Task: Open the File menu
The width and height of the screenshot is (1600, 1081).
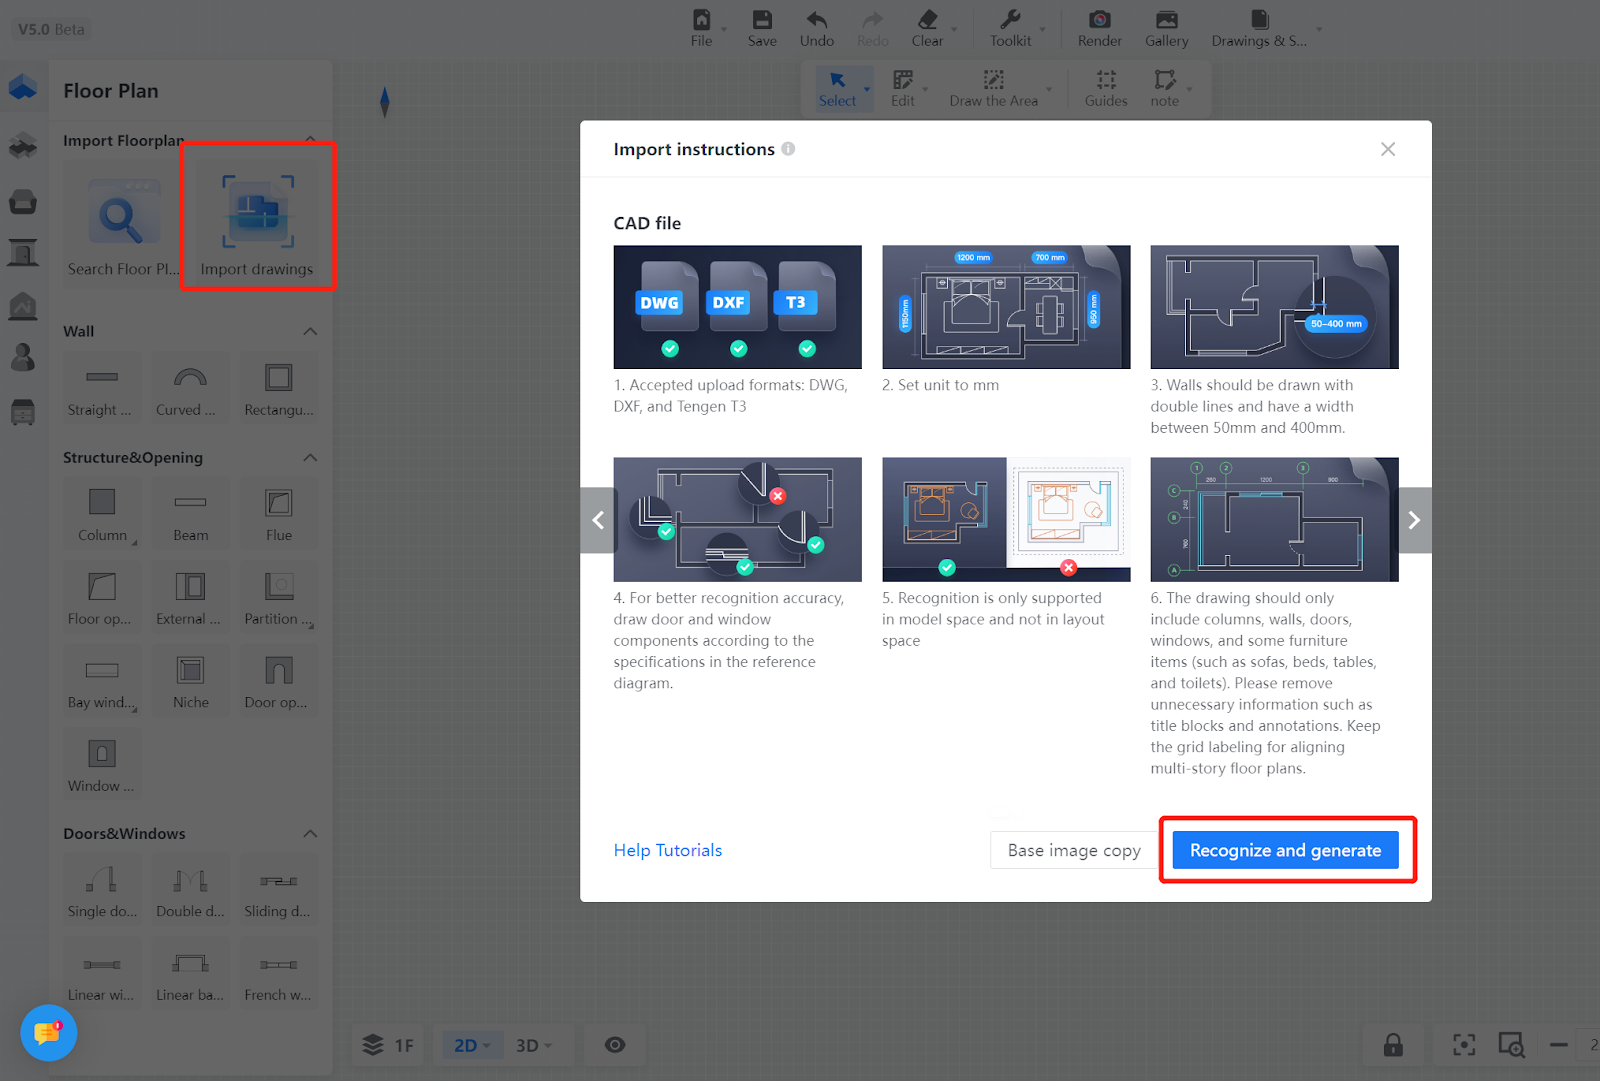Action: pos(702,28)
